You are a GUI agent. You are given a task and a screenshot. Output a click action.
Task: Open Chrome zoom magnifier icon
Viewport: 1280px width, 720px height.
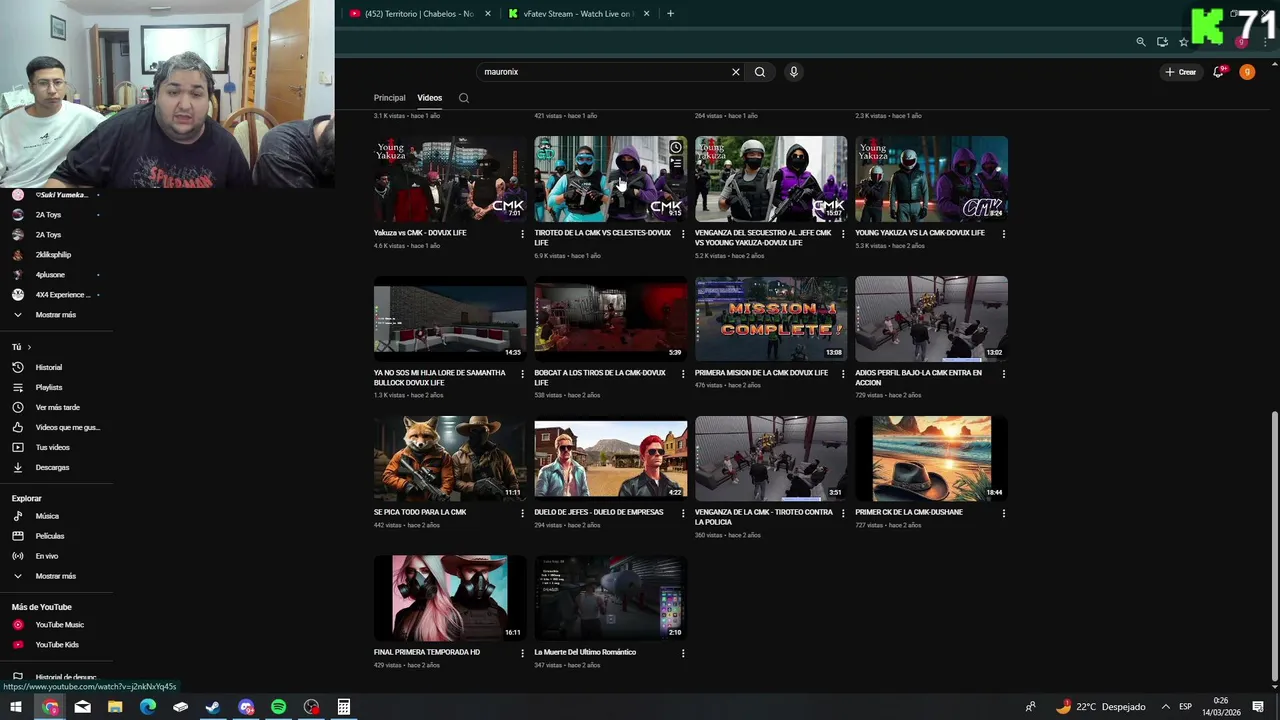(x=1141, y=42)
